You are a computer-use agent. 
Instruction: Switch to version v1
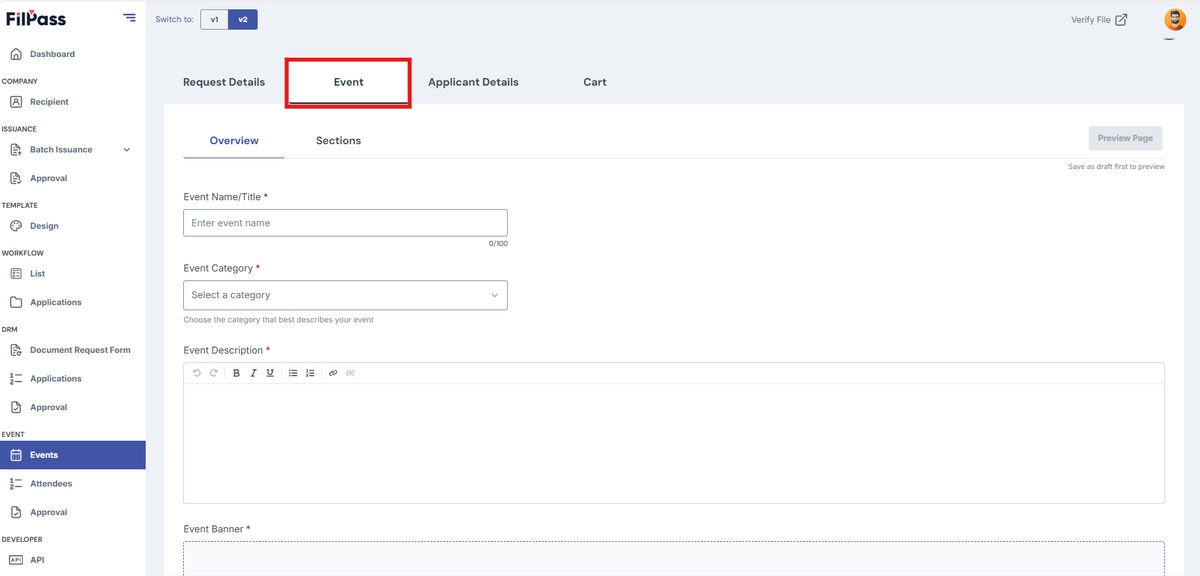pos(214,19)
